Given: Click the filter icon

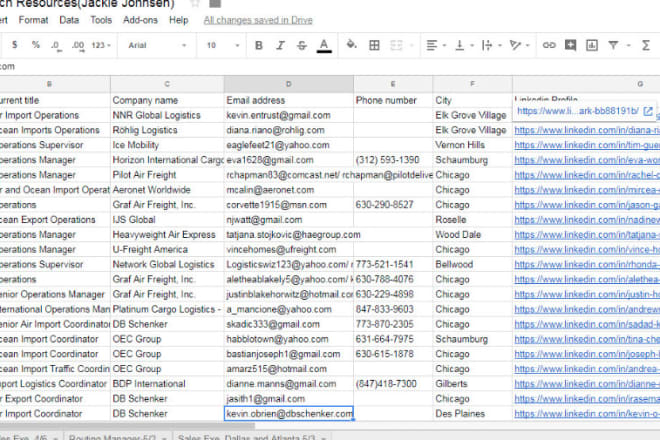Looking at the screenshot, I should click(613, 45).
